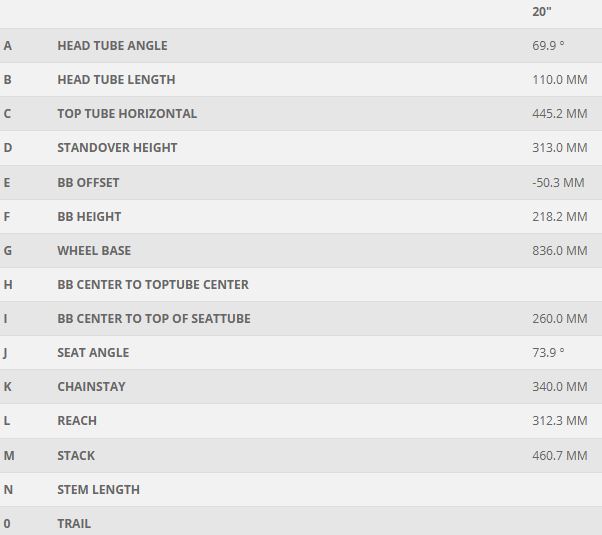The height and width of the screenshot is (535, 602).
Task: Select the STANDOVER HEIGHT row label
Action: click(x=117, y=148)
